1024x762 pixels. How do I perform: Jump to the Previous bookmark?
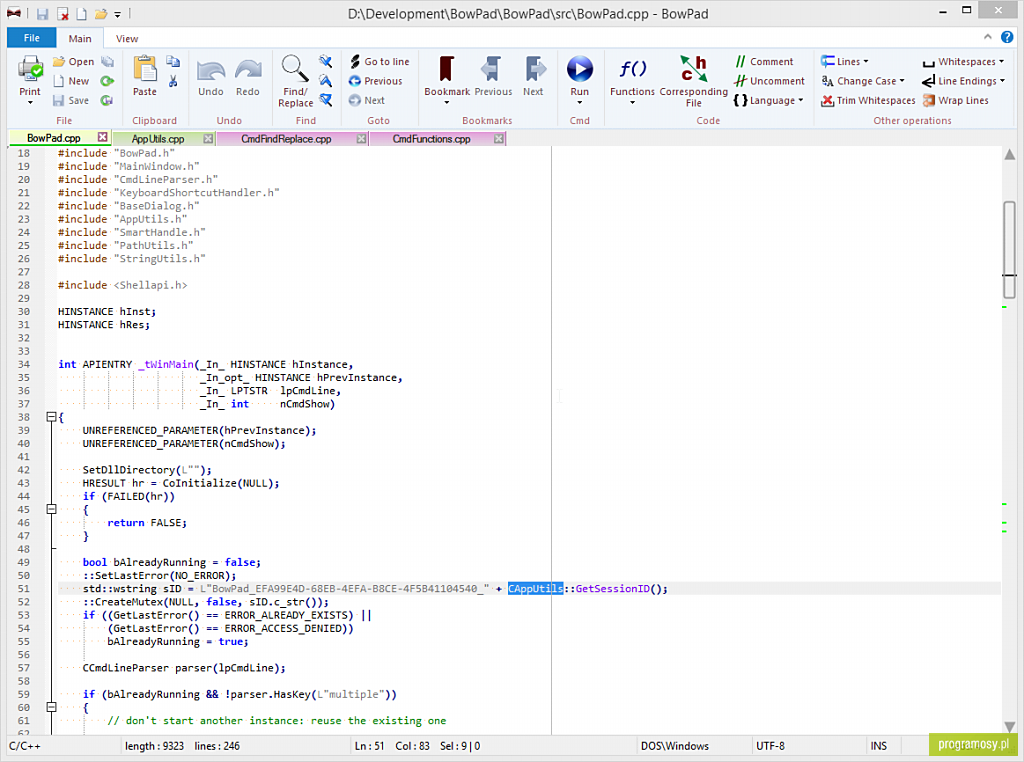click(x=493, y=76)
